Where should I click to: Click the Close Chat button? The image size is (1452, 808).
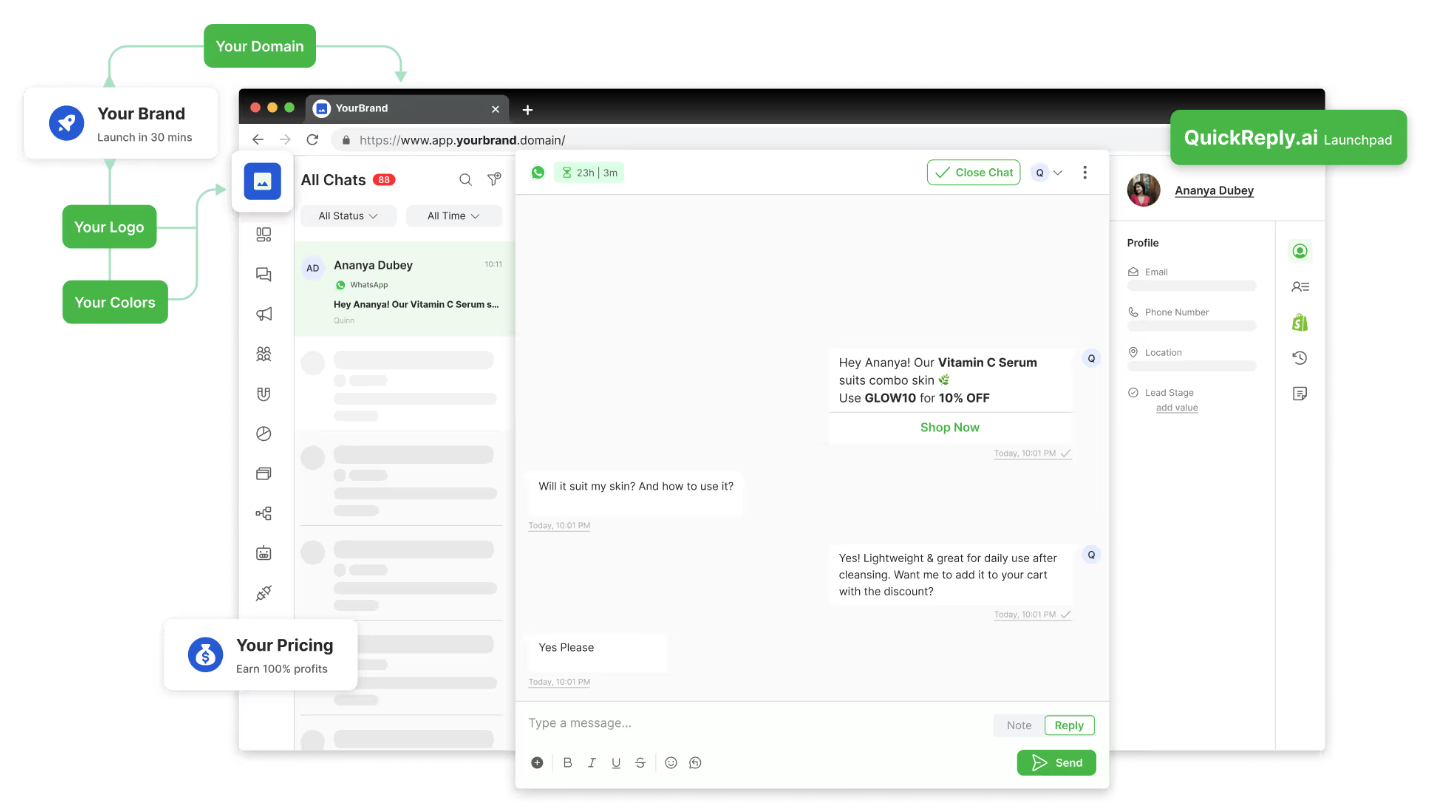click(x=974, y=172)
